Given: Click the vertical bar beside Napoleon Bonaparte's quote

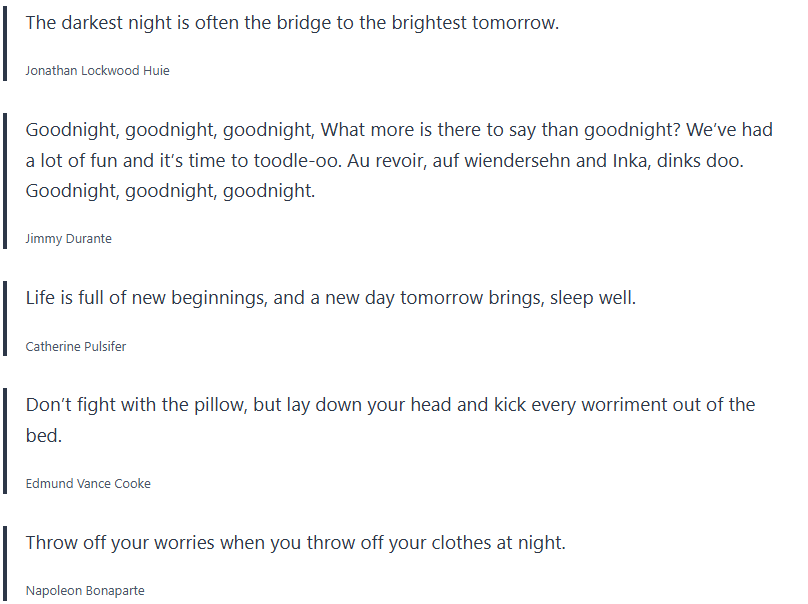Looking at the screenshot, I should click(x=5, y=562).
